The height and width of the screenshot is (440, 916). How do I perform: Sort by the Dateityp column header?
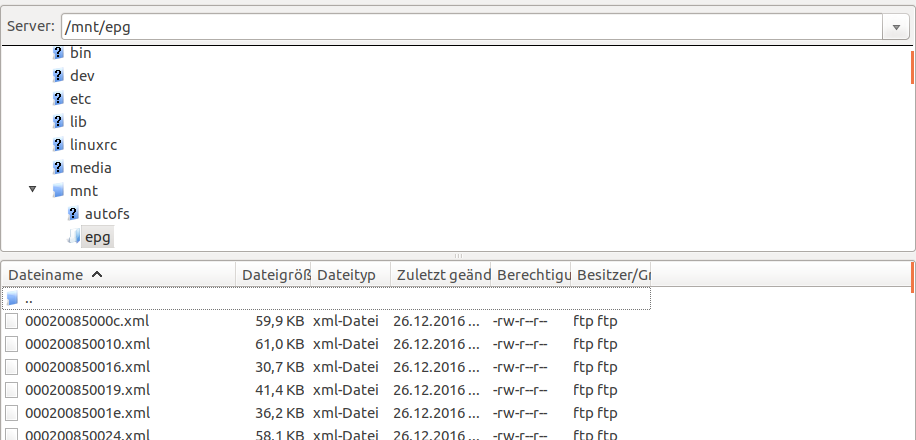click(x=346, y=274)
